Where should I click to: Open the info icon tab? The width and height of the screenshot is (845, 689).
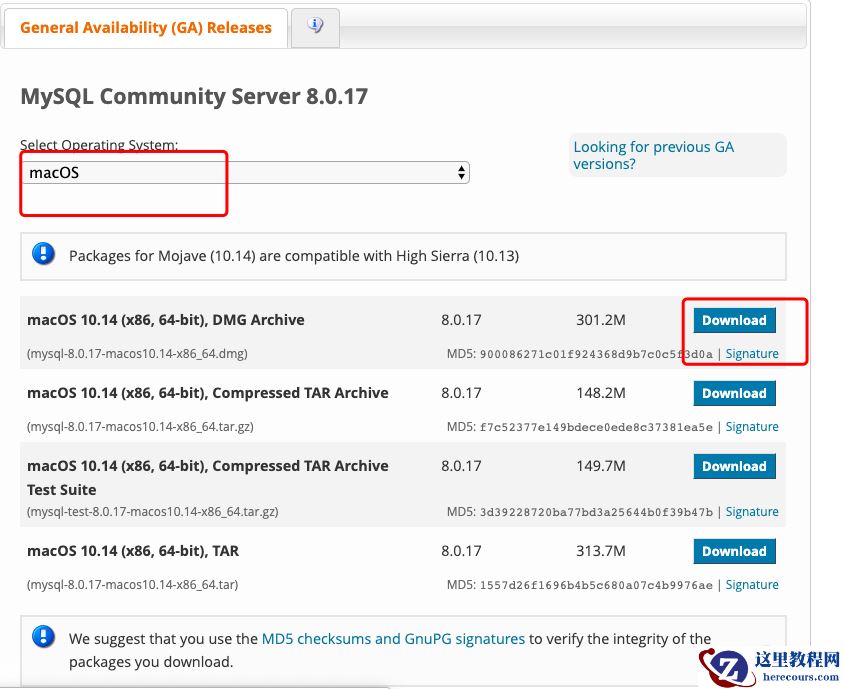(315, 27)
